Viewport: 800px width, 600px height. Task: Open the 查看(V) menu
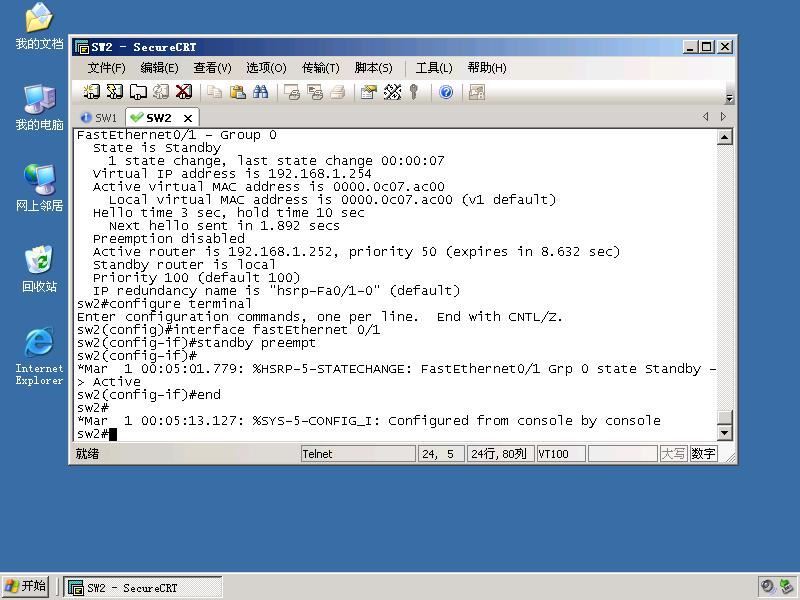click(x=212, y=68)
